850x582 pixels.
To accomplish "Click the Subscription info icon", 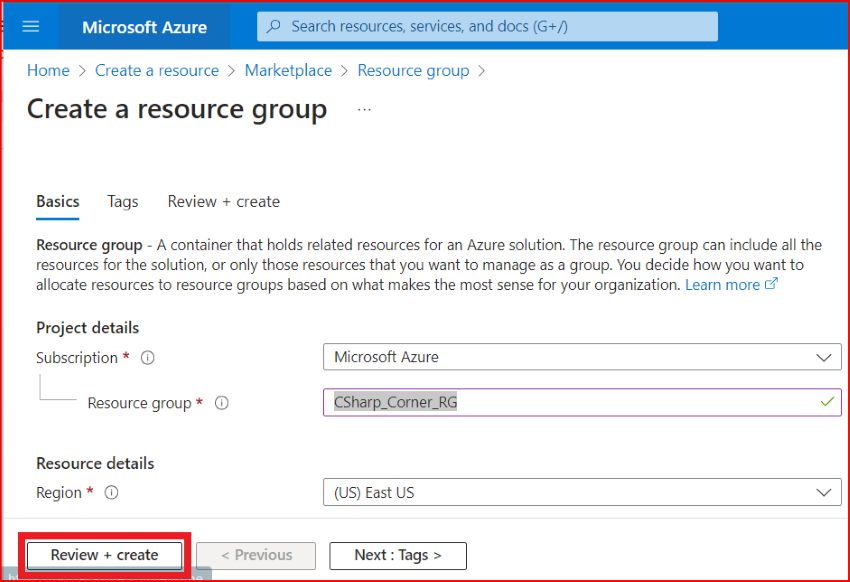I will tap(147, 358).
